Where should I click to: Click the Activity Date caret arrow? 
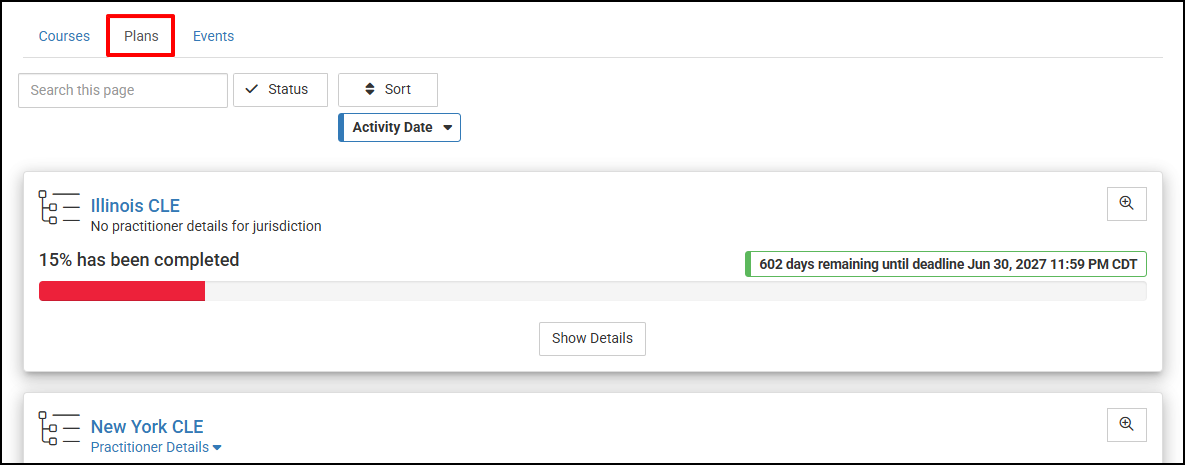pyautogui.click(x=448, y=128)
